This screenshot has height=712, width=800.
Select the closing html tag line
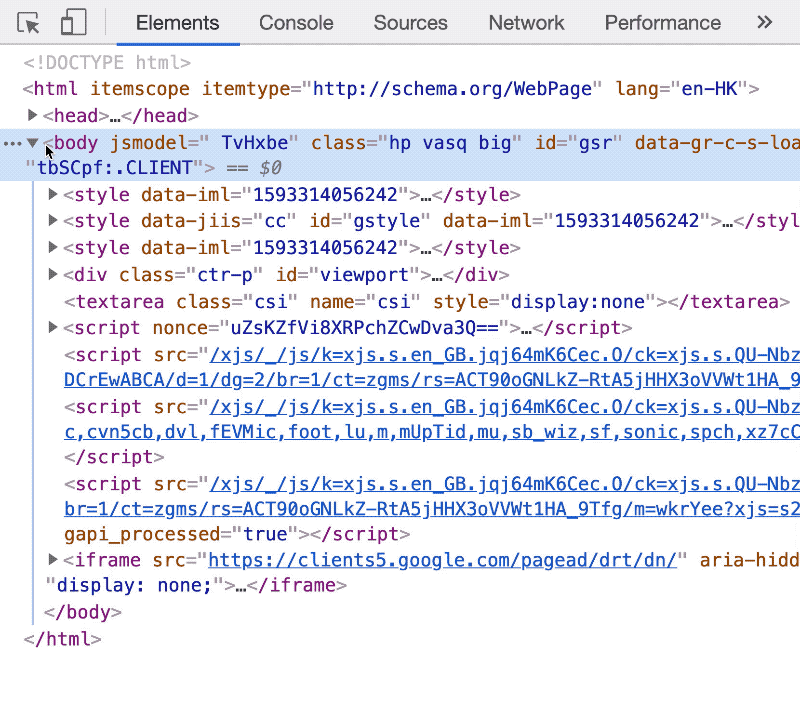click(x=62, y=638)
